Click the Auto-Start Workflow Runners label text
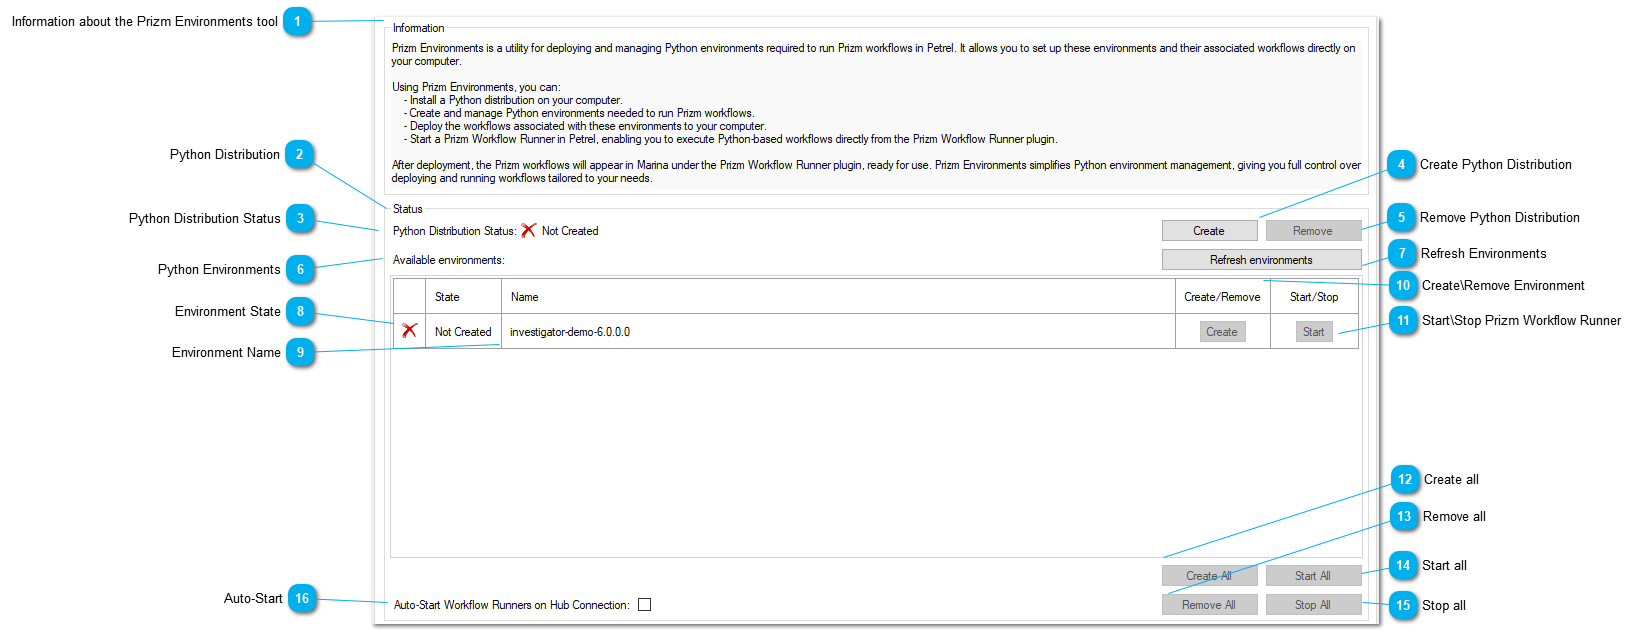This screenshot has width=1637, height=633. coord(512,605)
